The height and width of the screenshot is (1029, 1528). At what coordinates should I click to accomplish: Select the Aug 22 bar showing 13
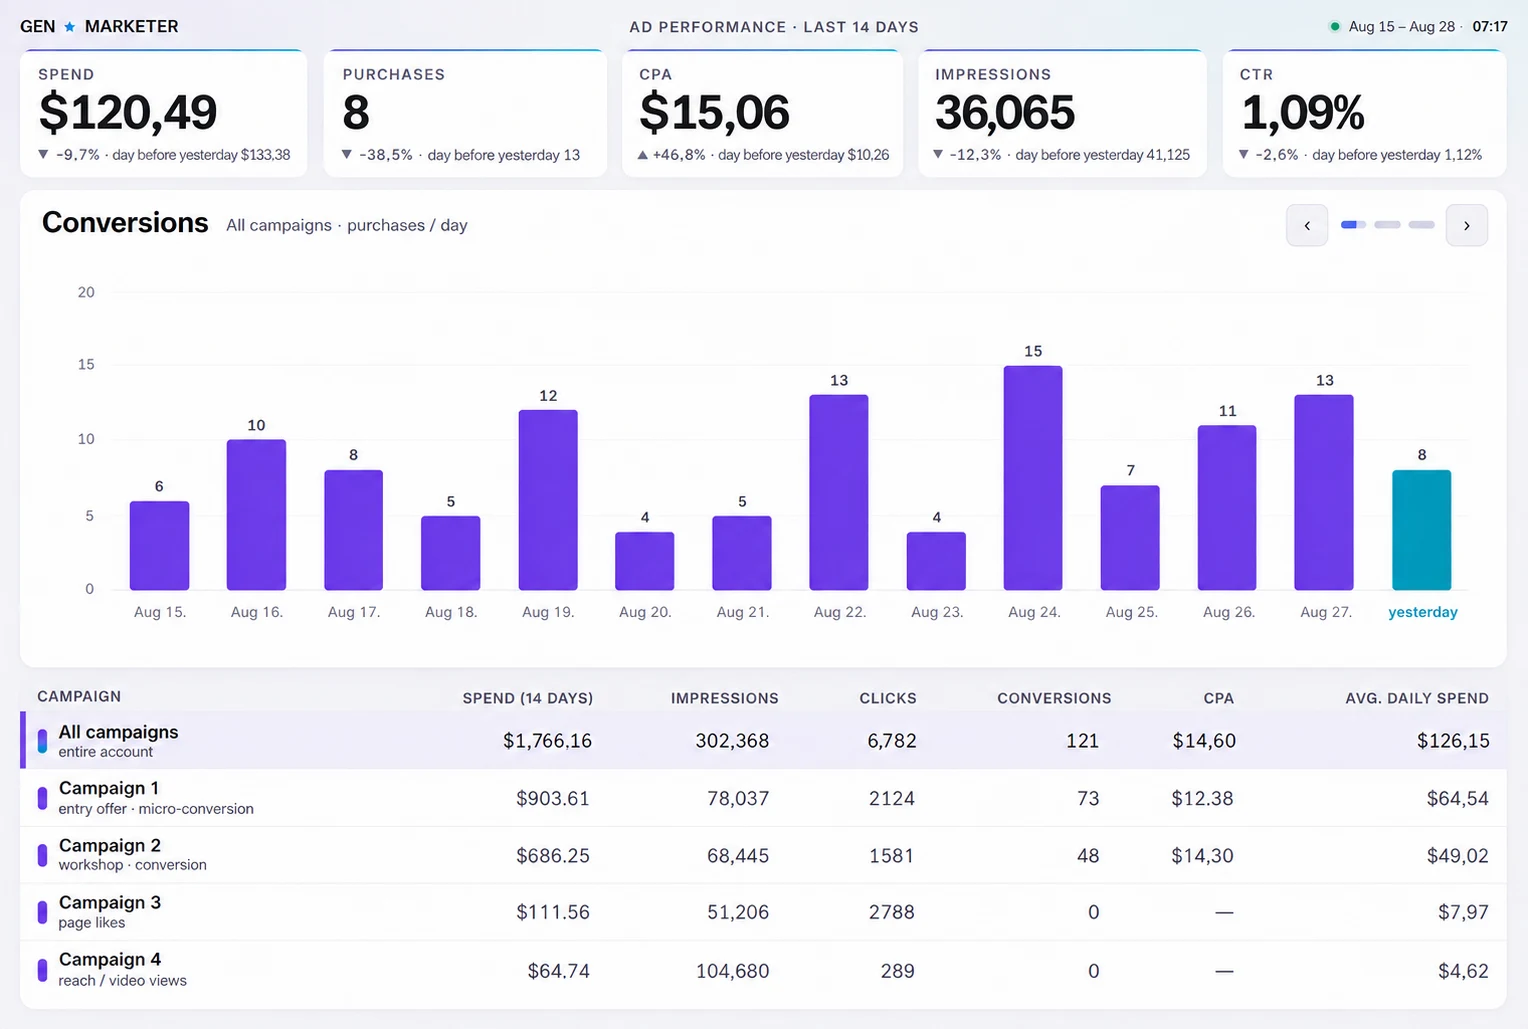click(839, 492)
